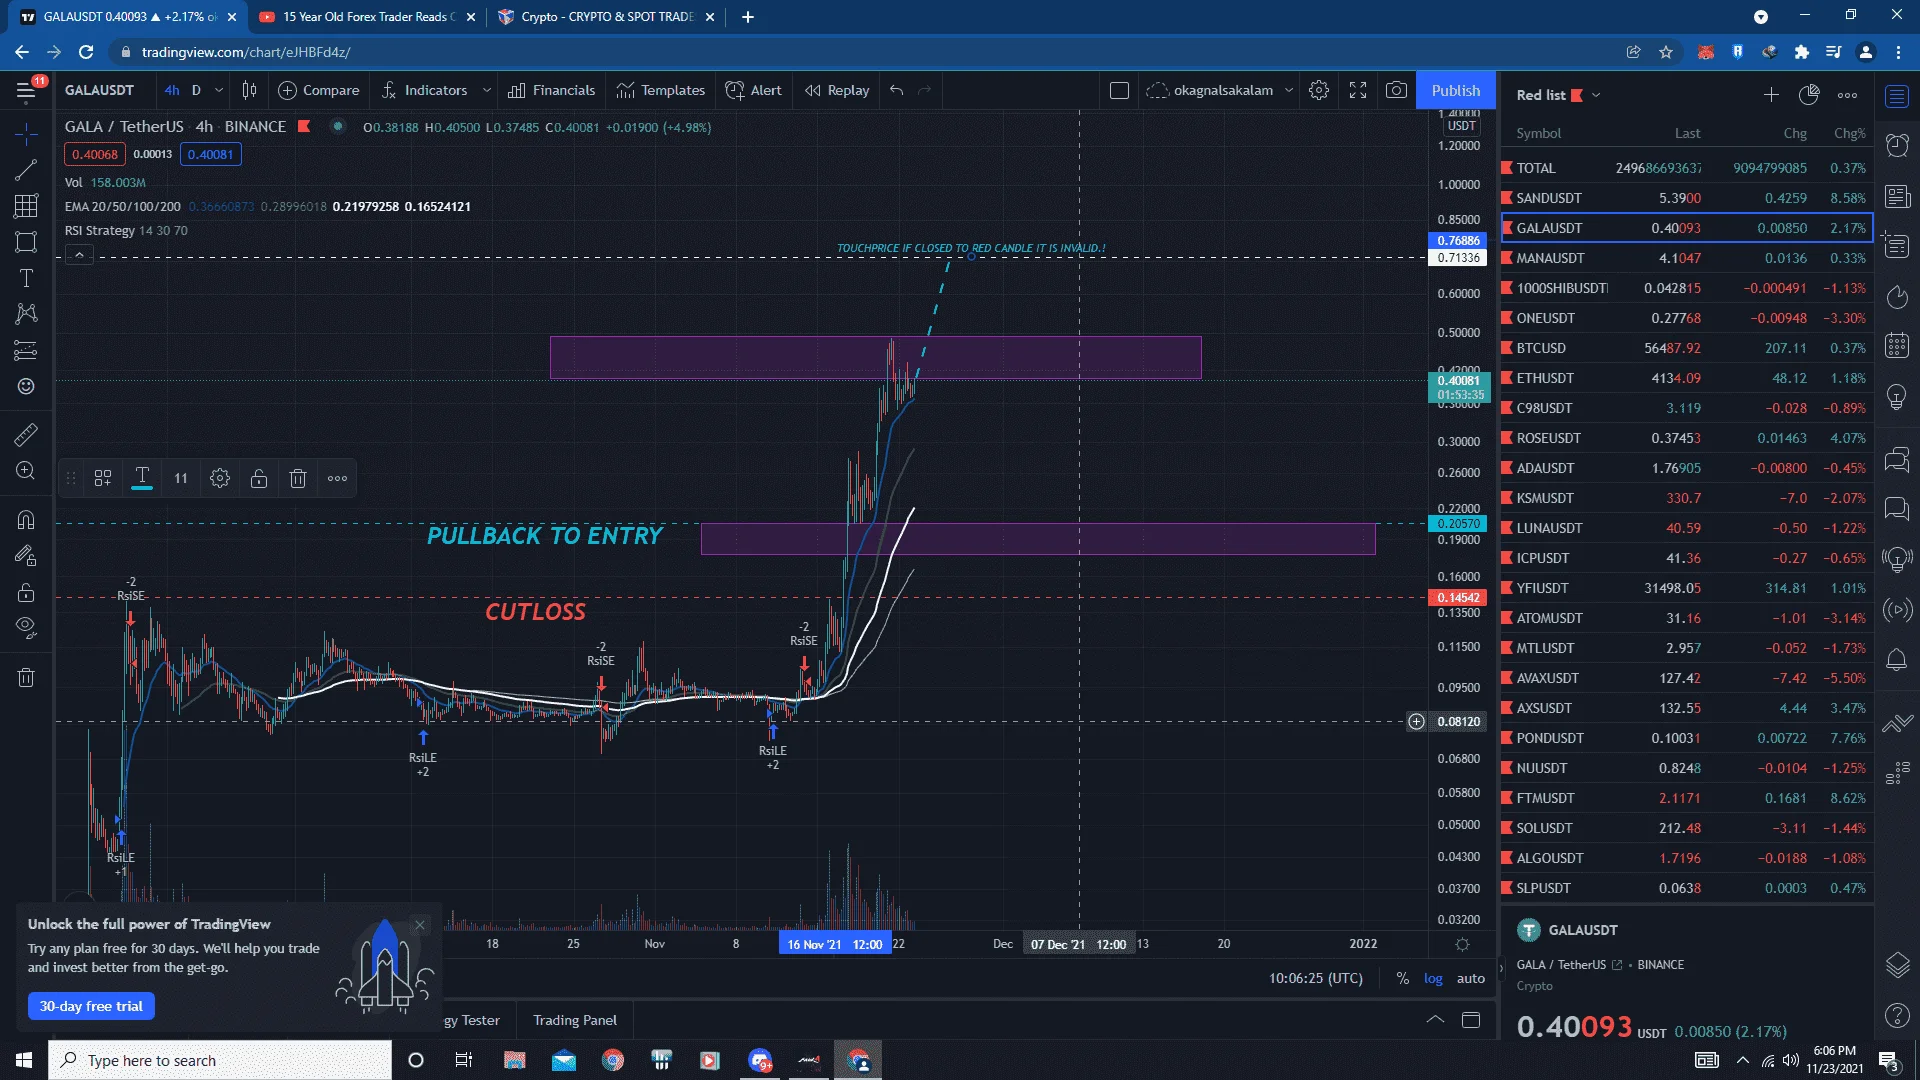Create a new Alert
1920x1080 pixels.
(754, 90)
